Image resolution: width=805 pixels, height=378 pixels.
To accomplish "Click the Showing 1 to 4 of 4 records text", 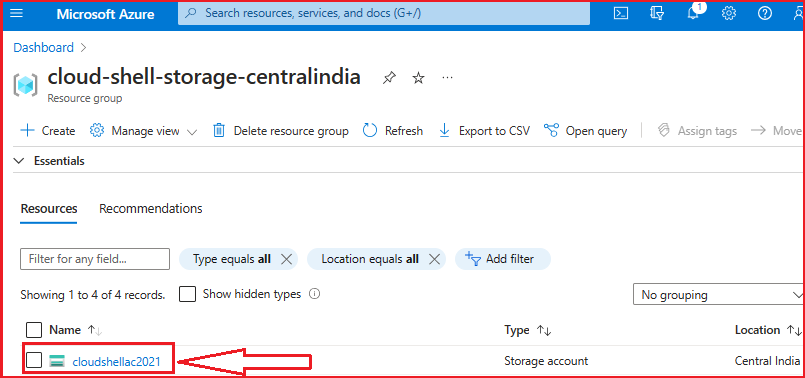I will tap(93, 295).
